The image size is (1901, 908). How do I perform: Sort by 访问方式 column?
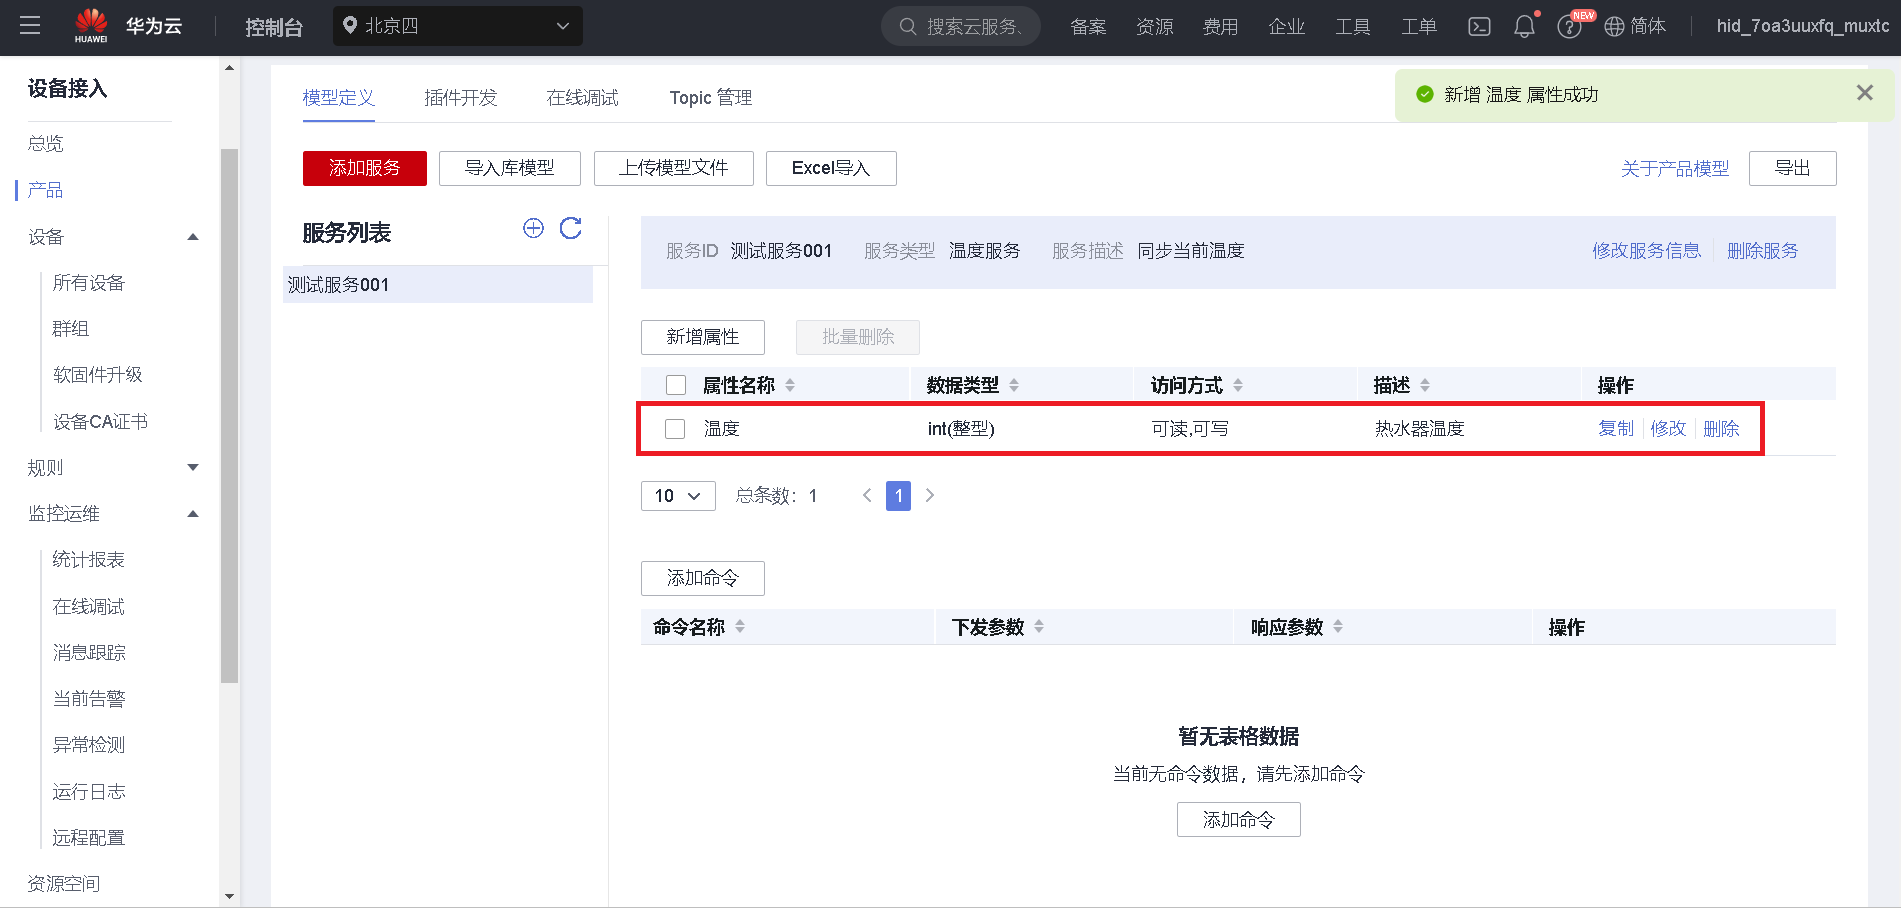(1238, 385)
